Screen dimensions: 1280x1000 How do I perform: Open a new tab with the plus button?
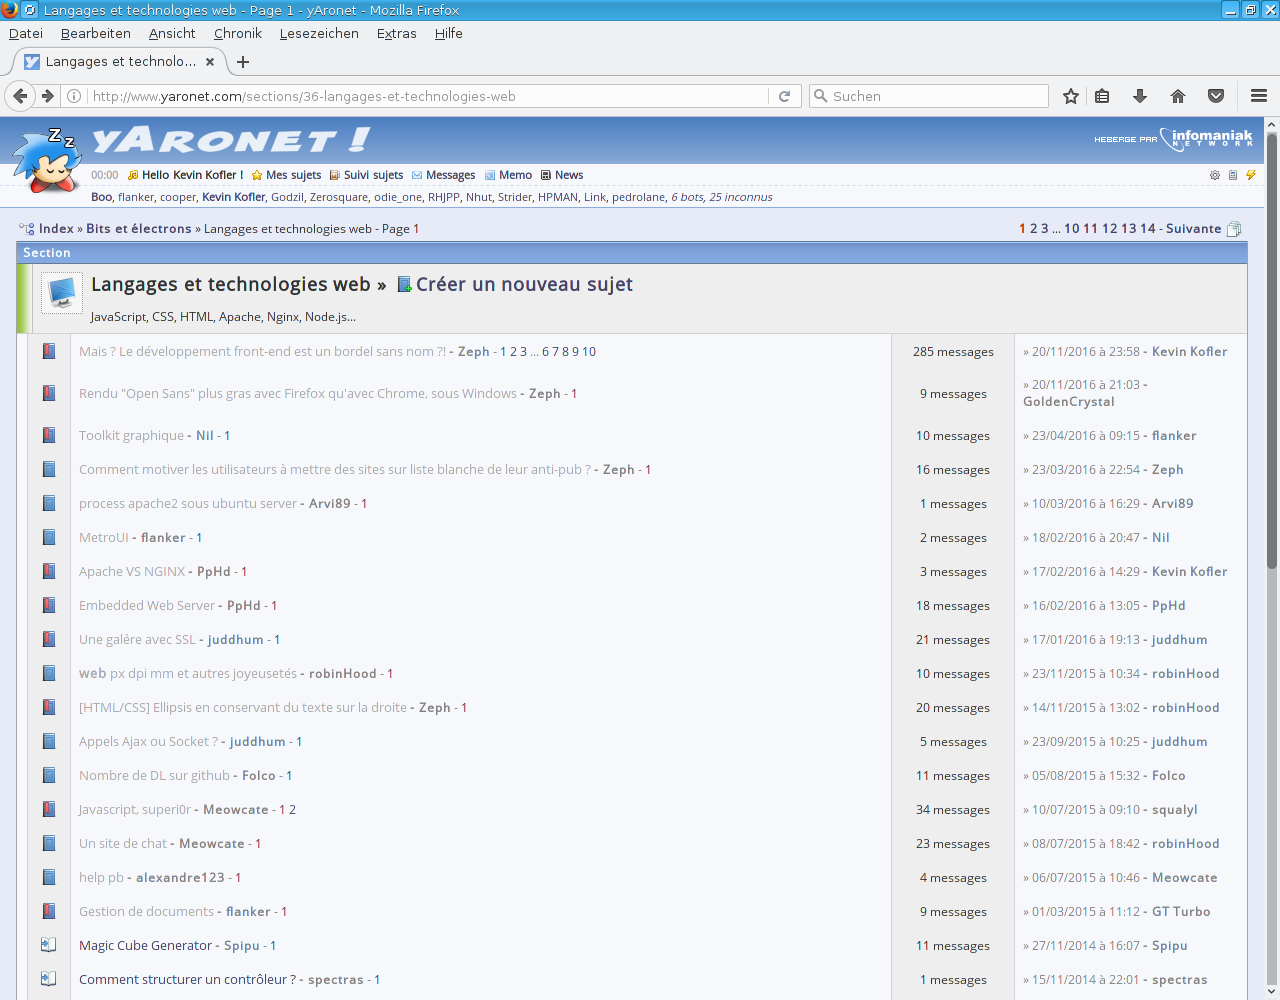pos(243,62)
